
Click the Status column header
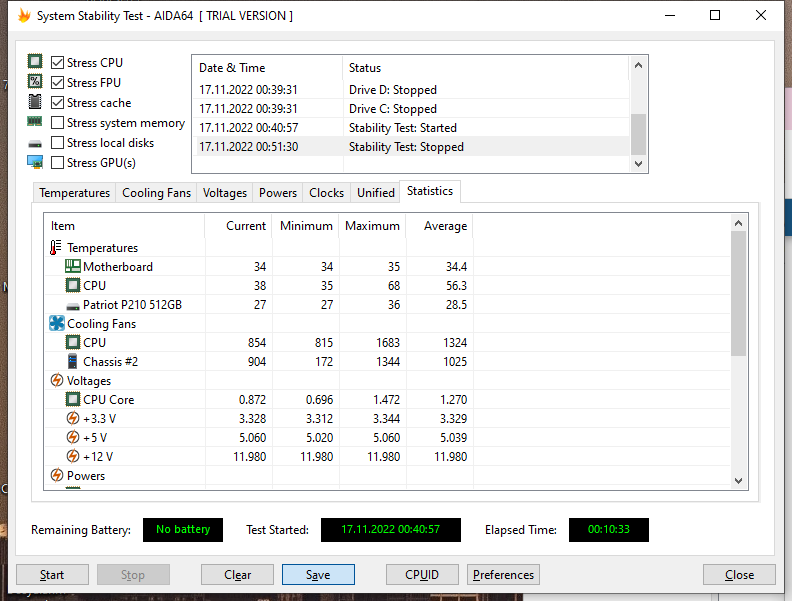486,68
